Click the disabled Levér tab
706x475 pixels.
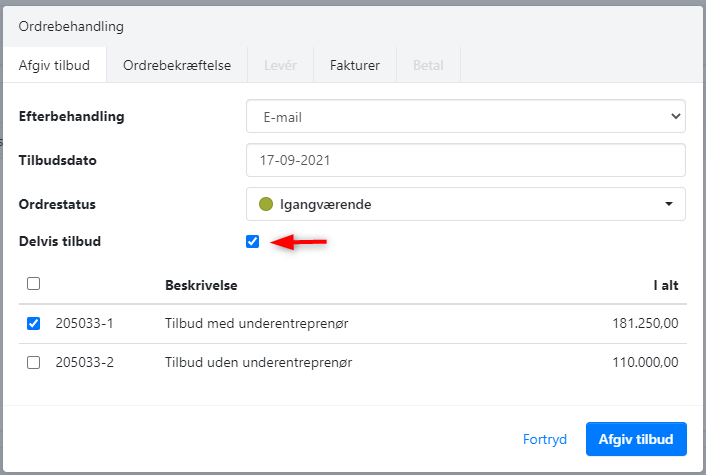(280, 66)
